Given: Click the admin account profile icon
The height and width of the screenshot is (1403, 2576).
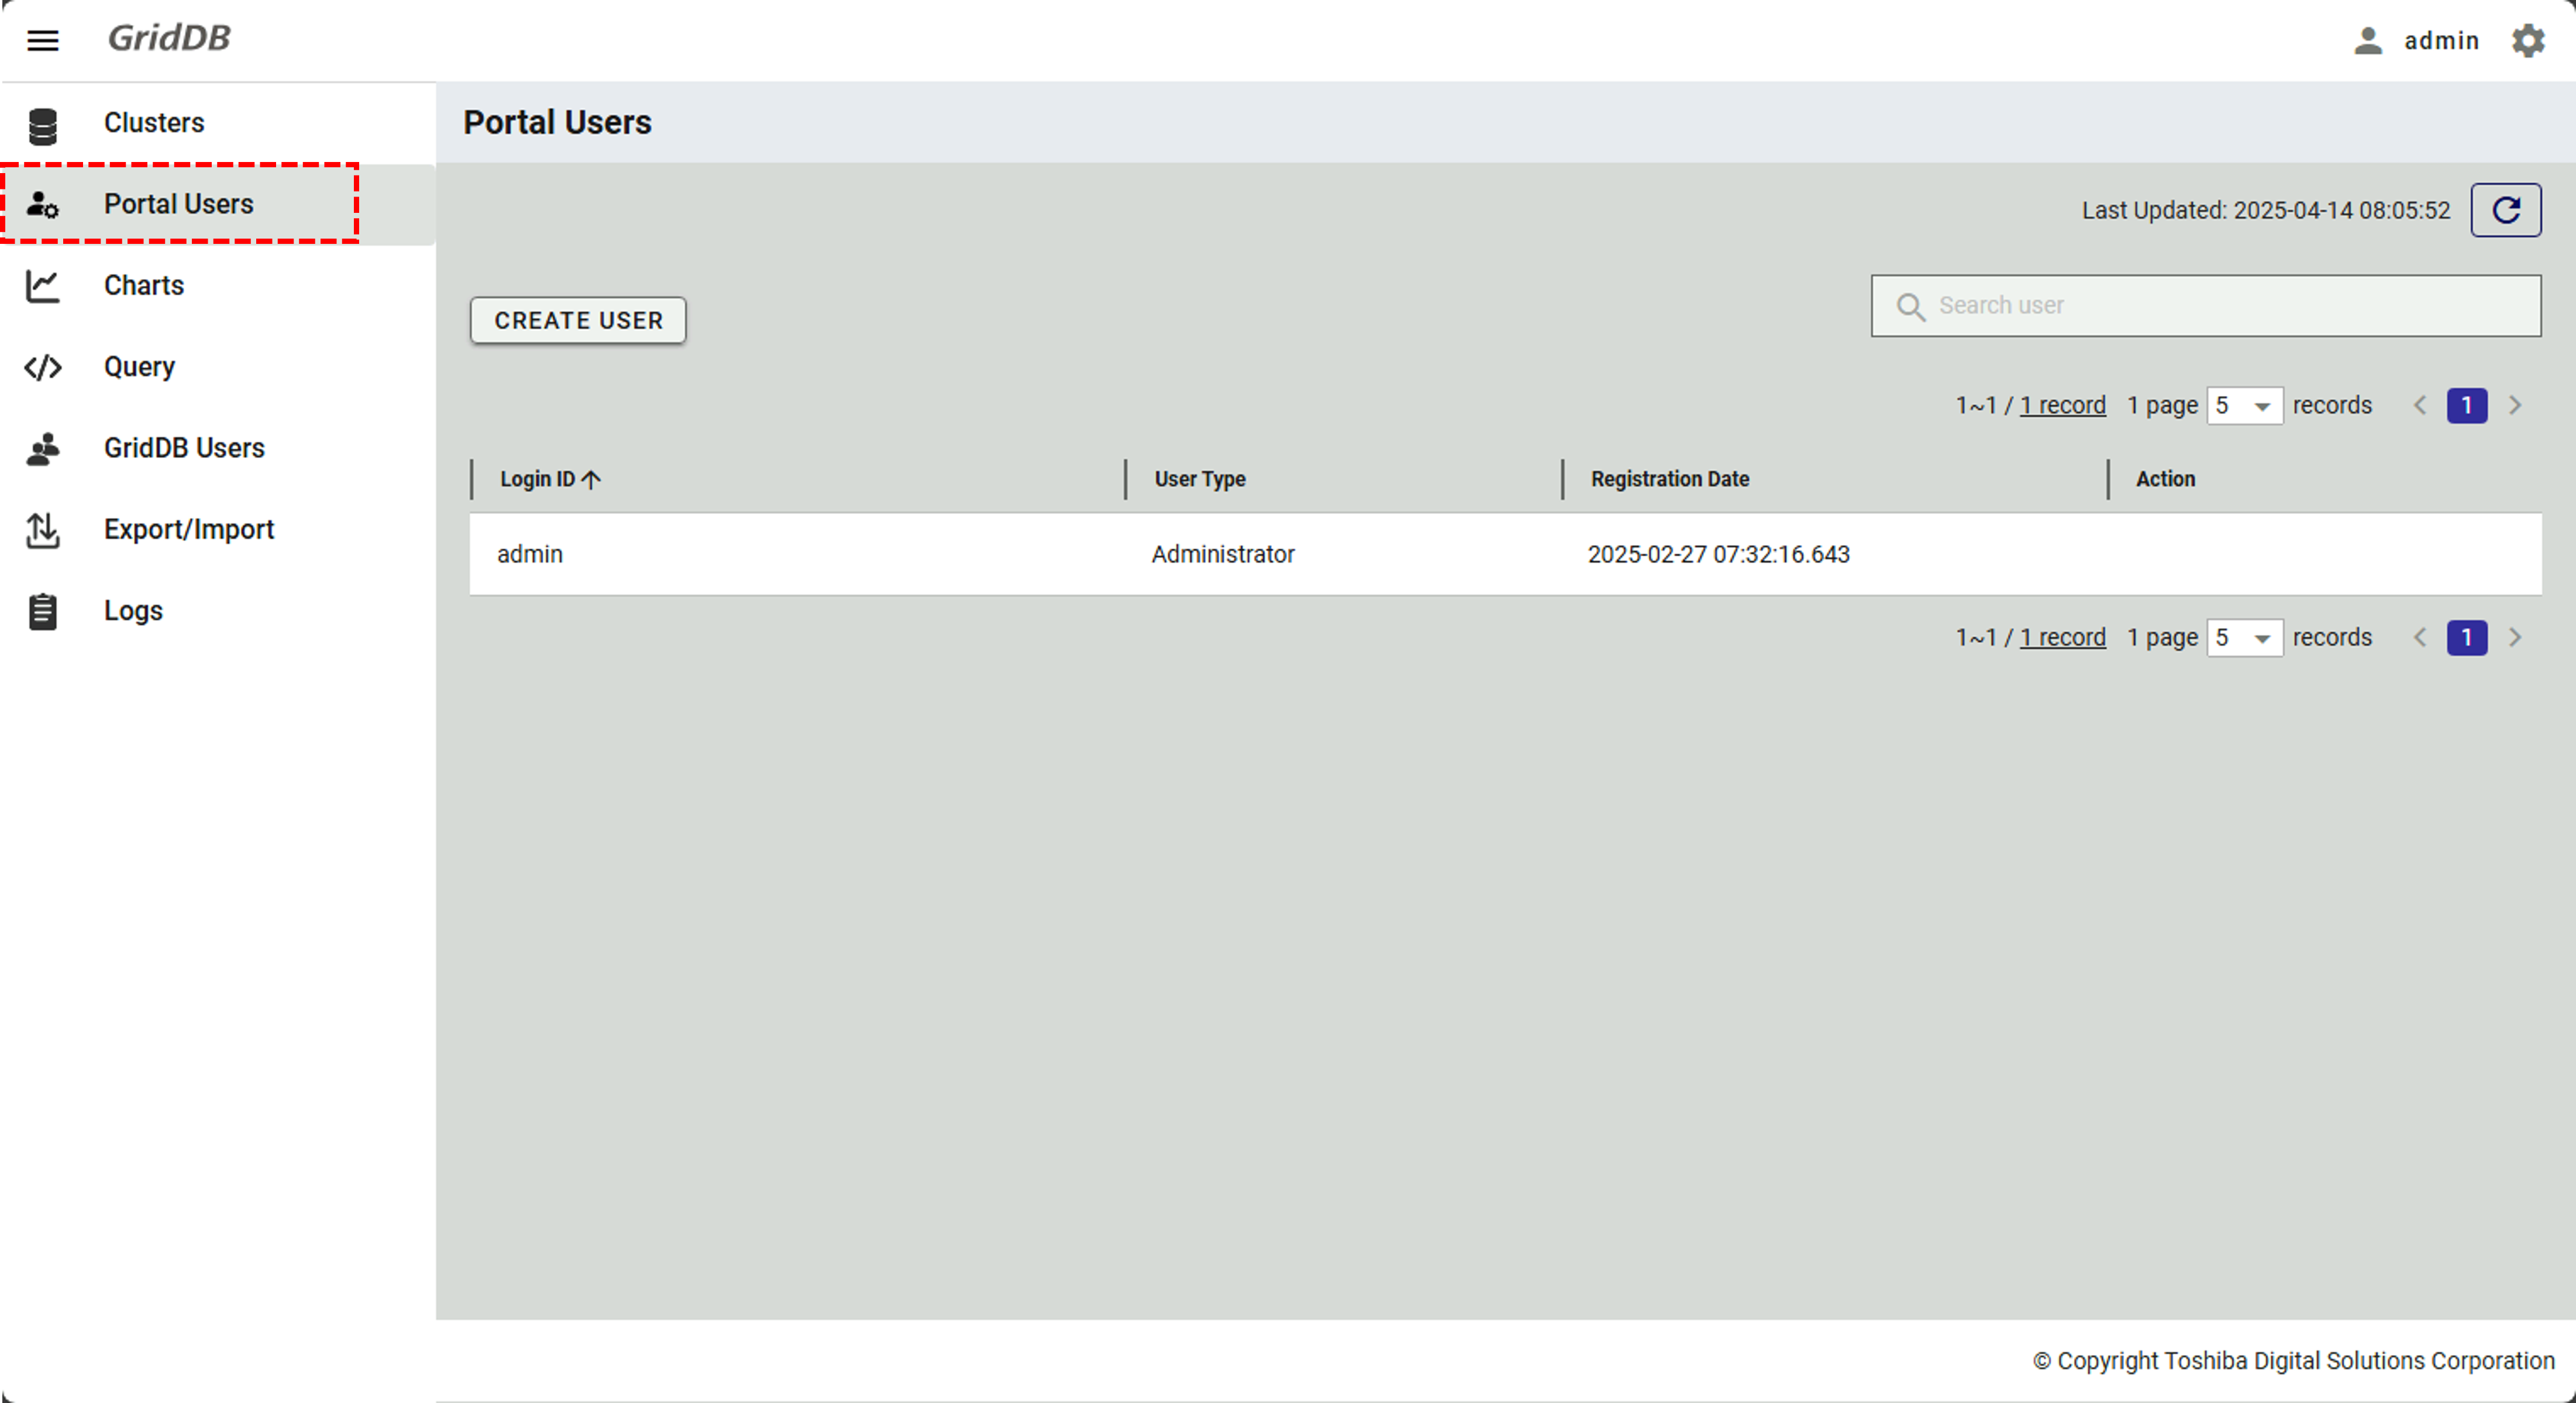Looking at the screenshot, I should tap(2367, 41).
